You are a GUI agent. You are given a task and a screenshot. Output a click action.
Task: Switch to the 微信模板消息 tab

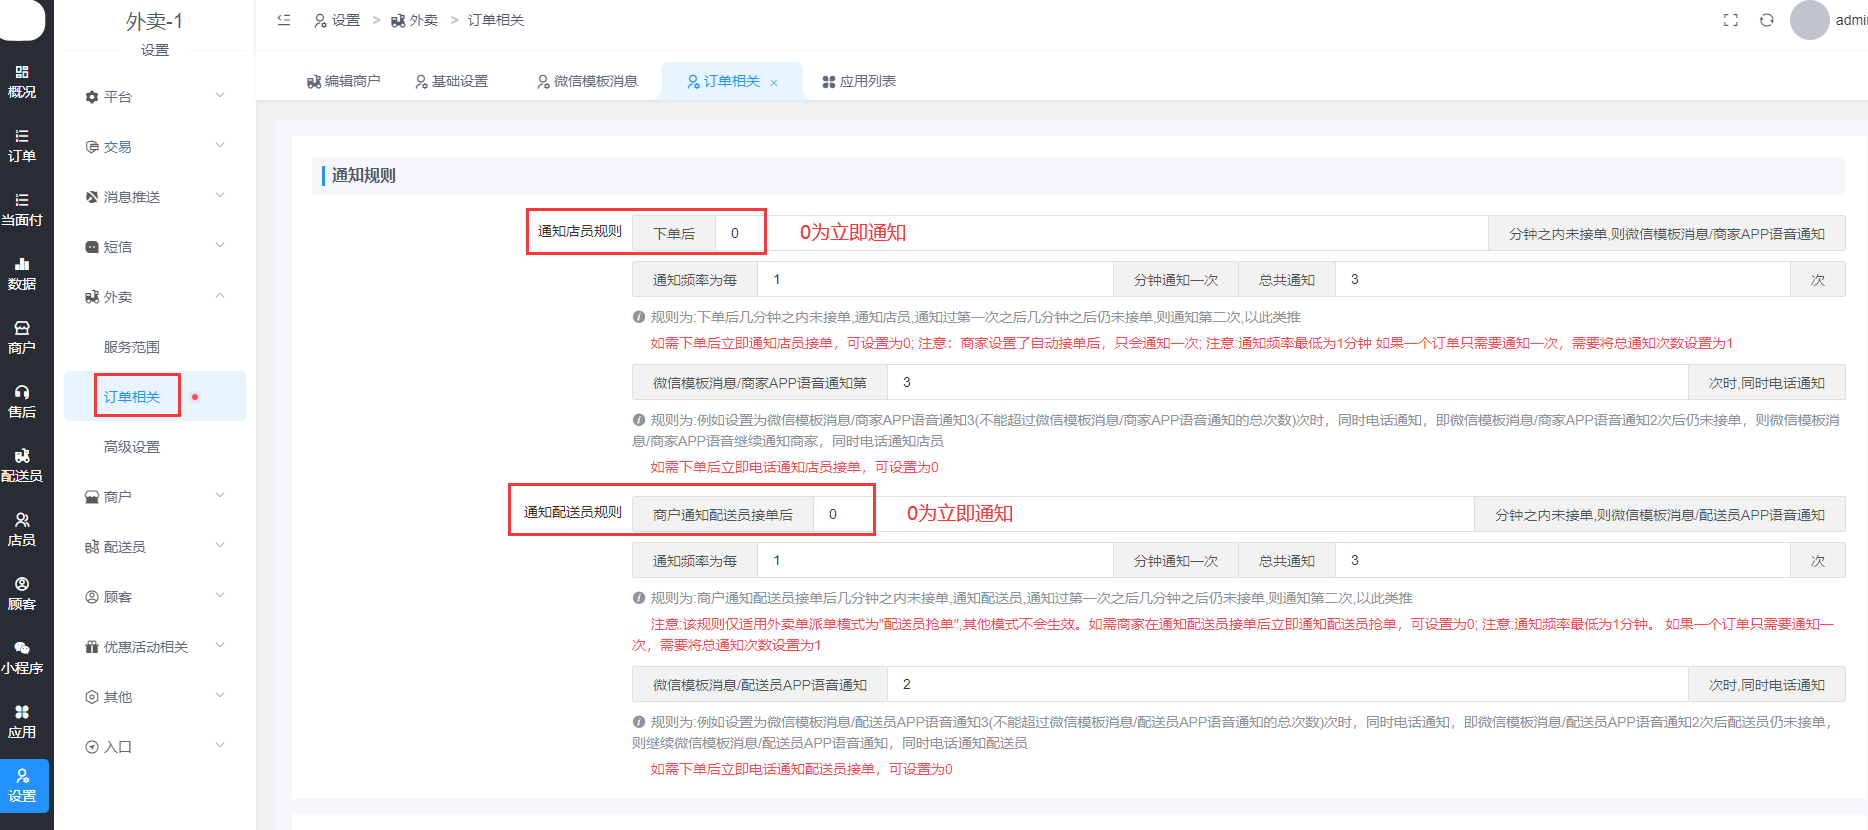(x=587, y=81)
